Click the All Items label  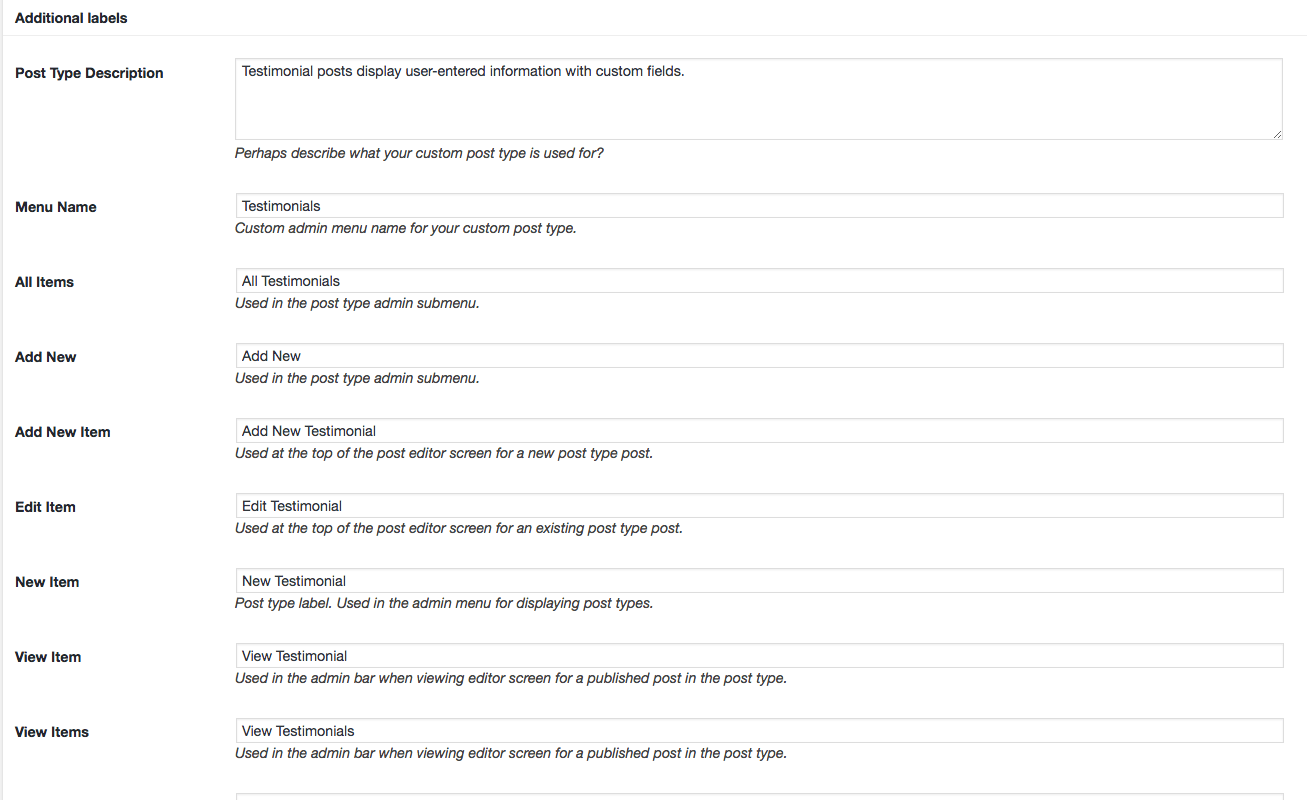coord(45,282)
